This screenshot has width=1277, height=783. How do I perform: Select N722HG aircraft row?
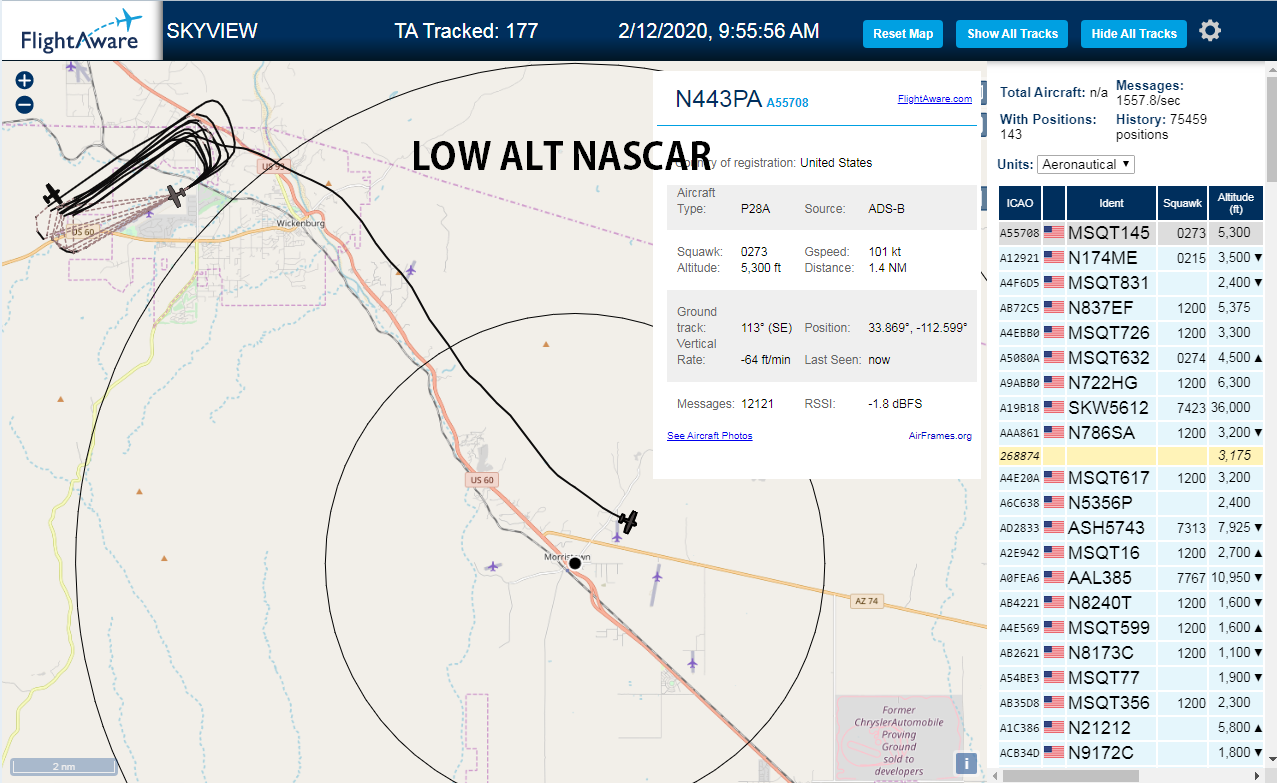[x=1131, y=383]
